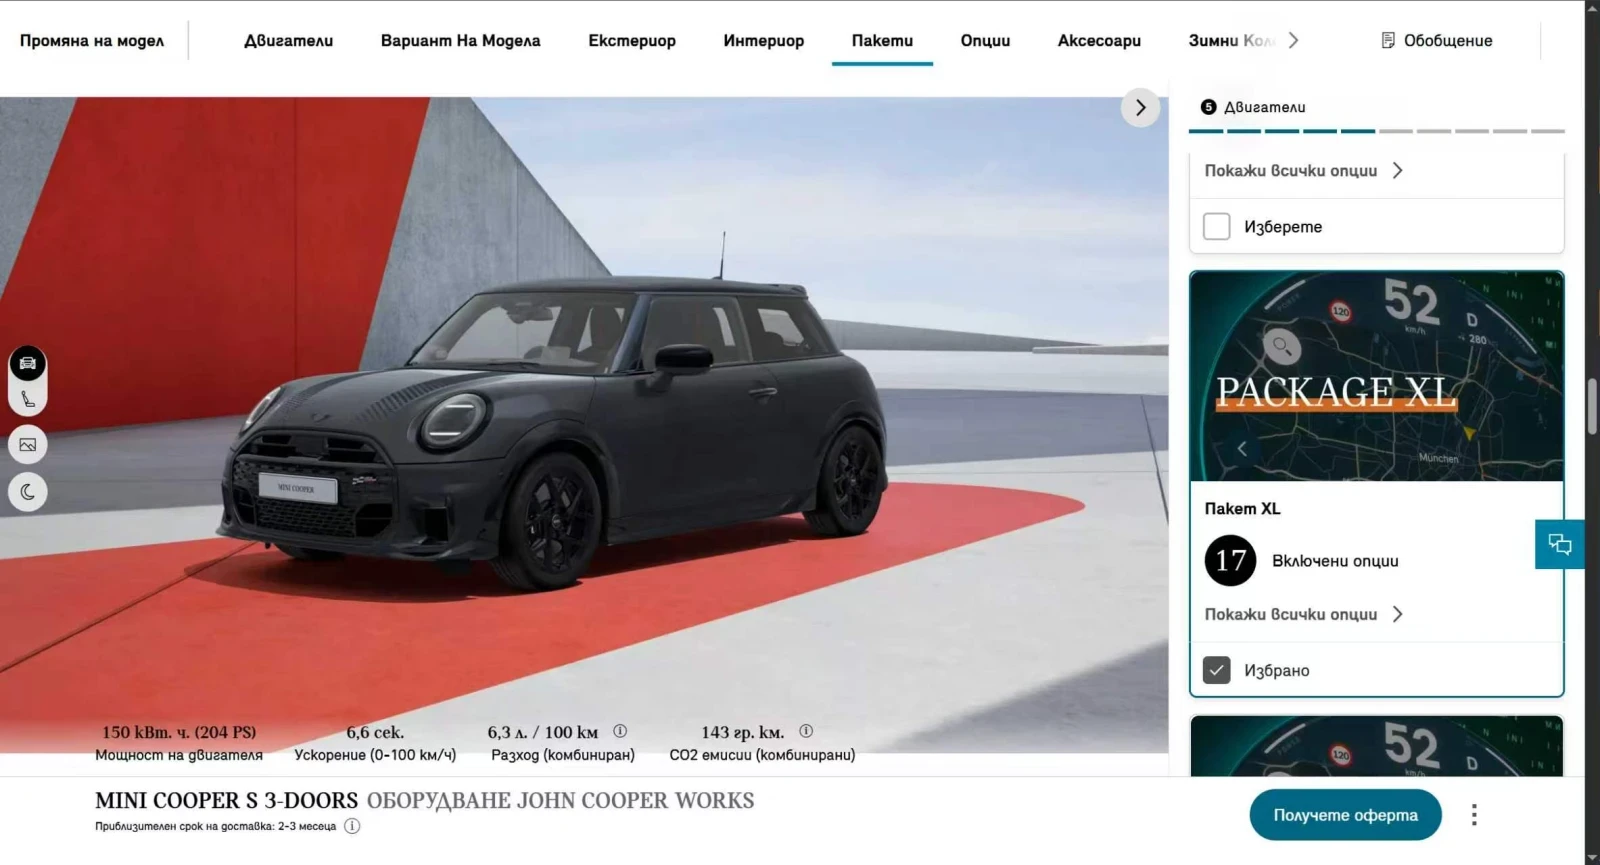The width and height of the screenshot is (1600, 865).
Task: Open the Аксесоари tab
Action: 1099,41
